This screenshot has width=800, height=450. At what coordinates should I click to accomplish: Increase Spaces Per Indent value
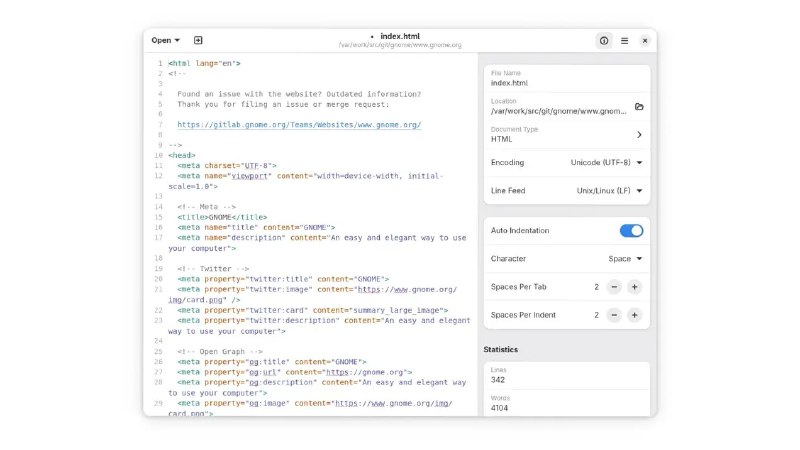click(634, 315)
